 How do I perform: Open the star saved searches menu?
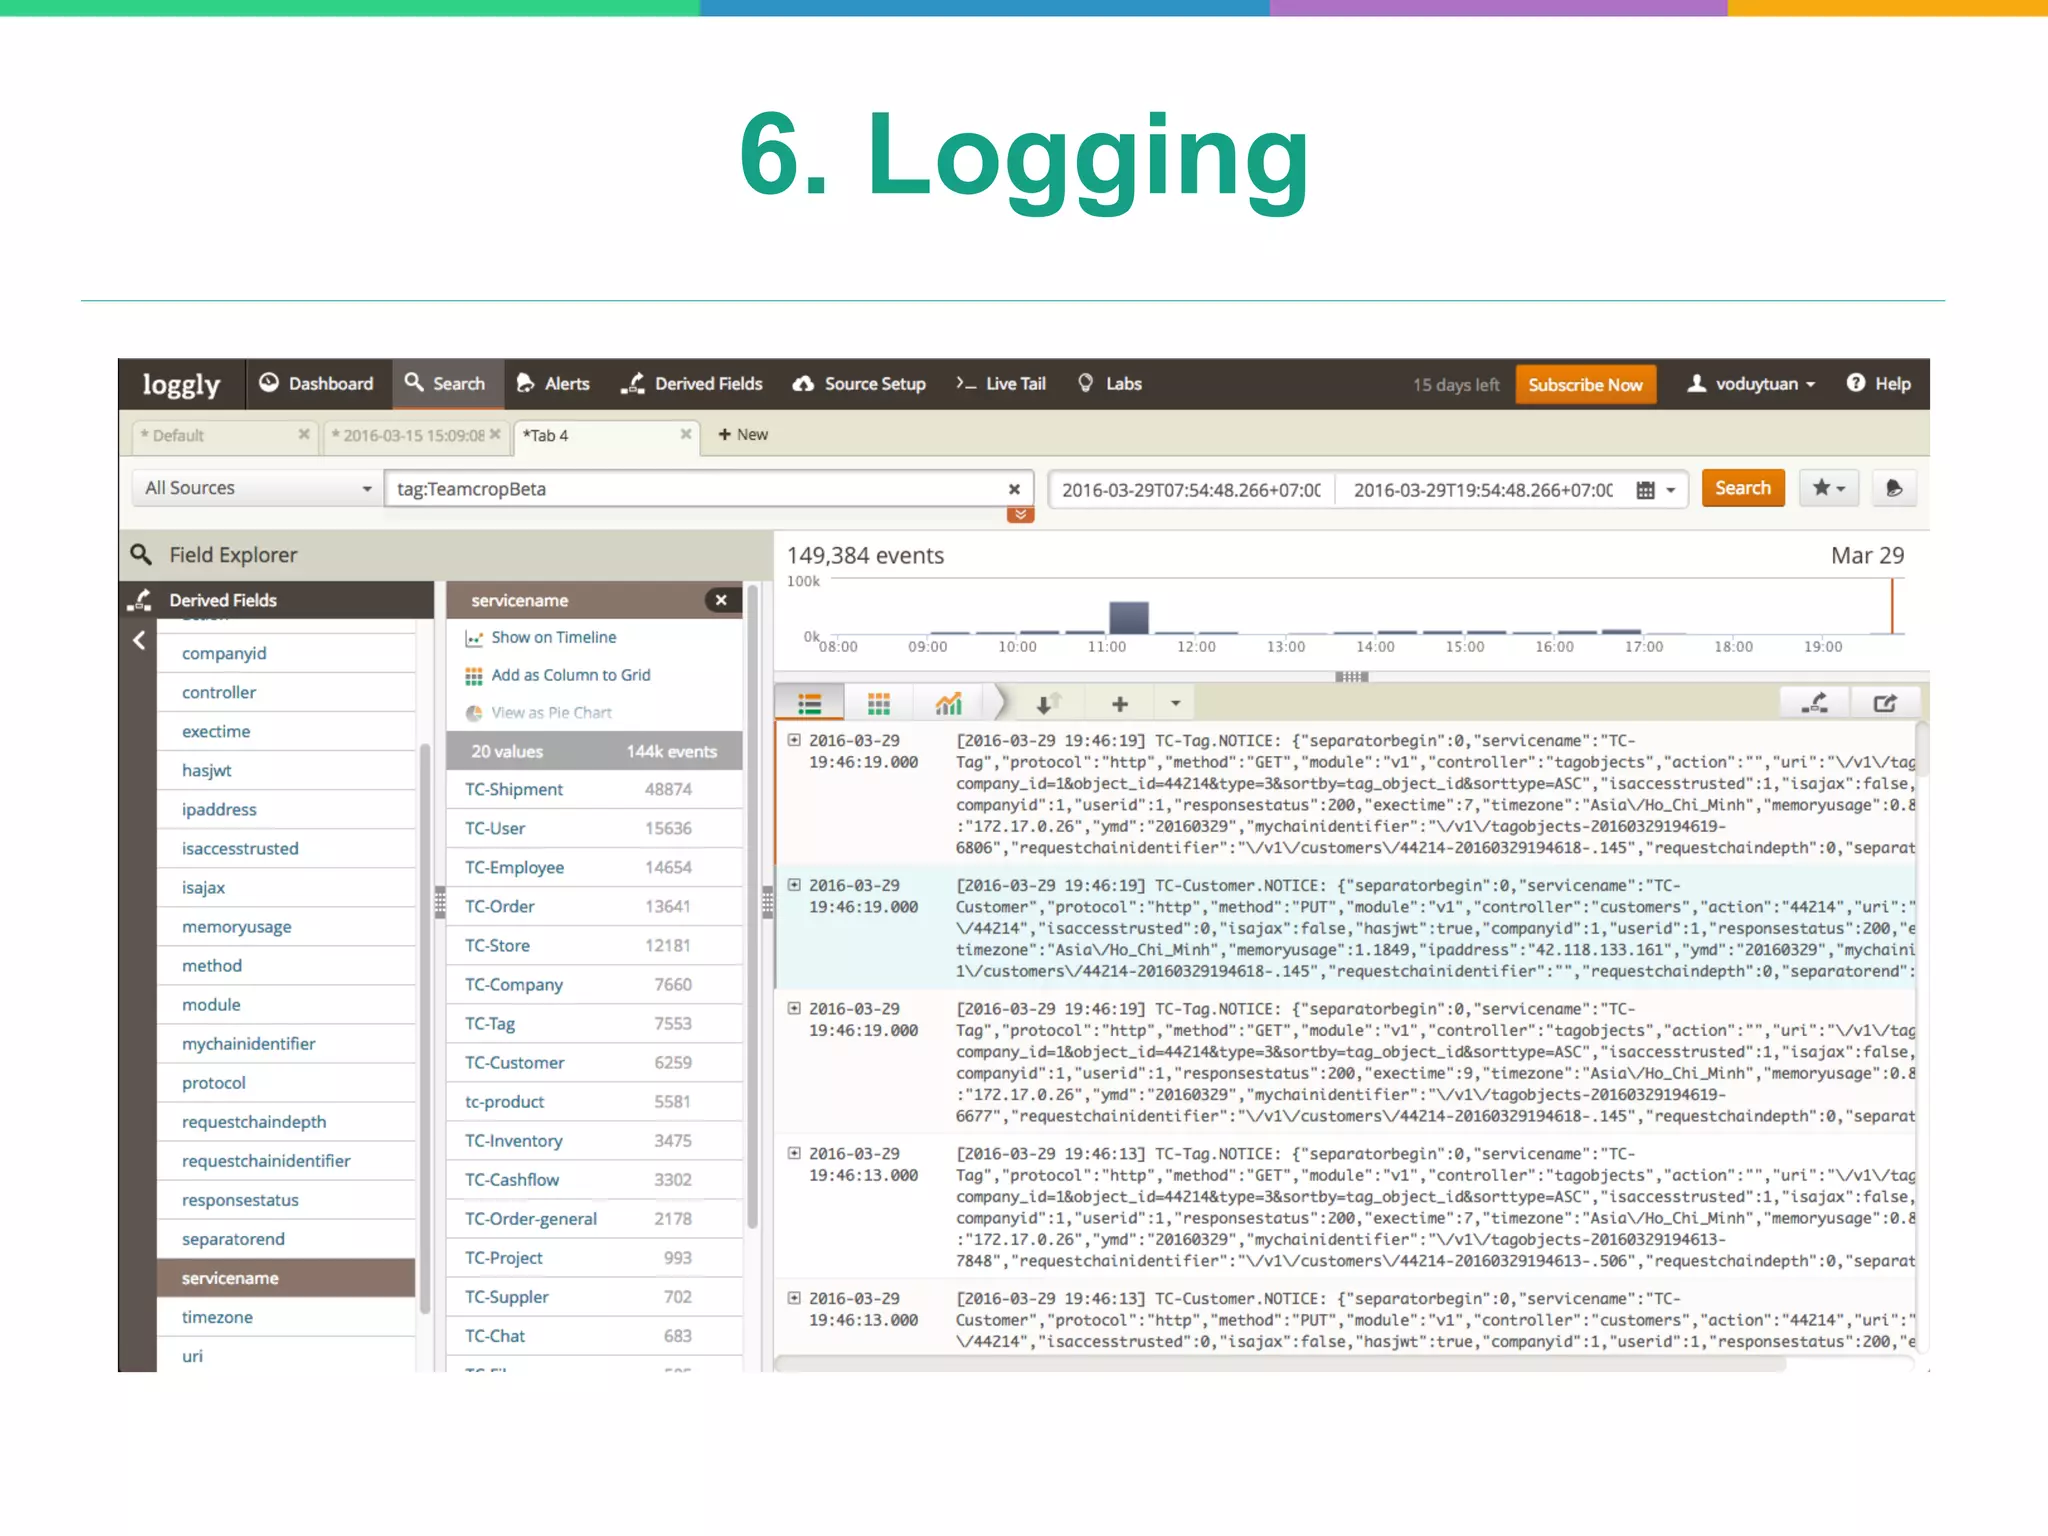point(1828,488)
